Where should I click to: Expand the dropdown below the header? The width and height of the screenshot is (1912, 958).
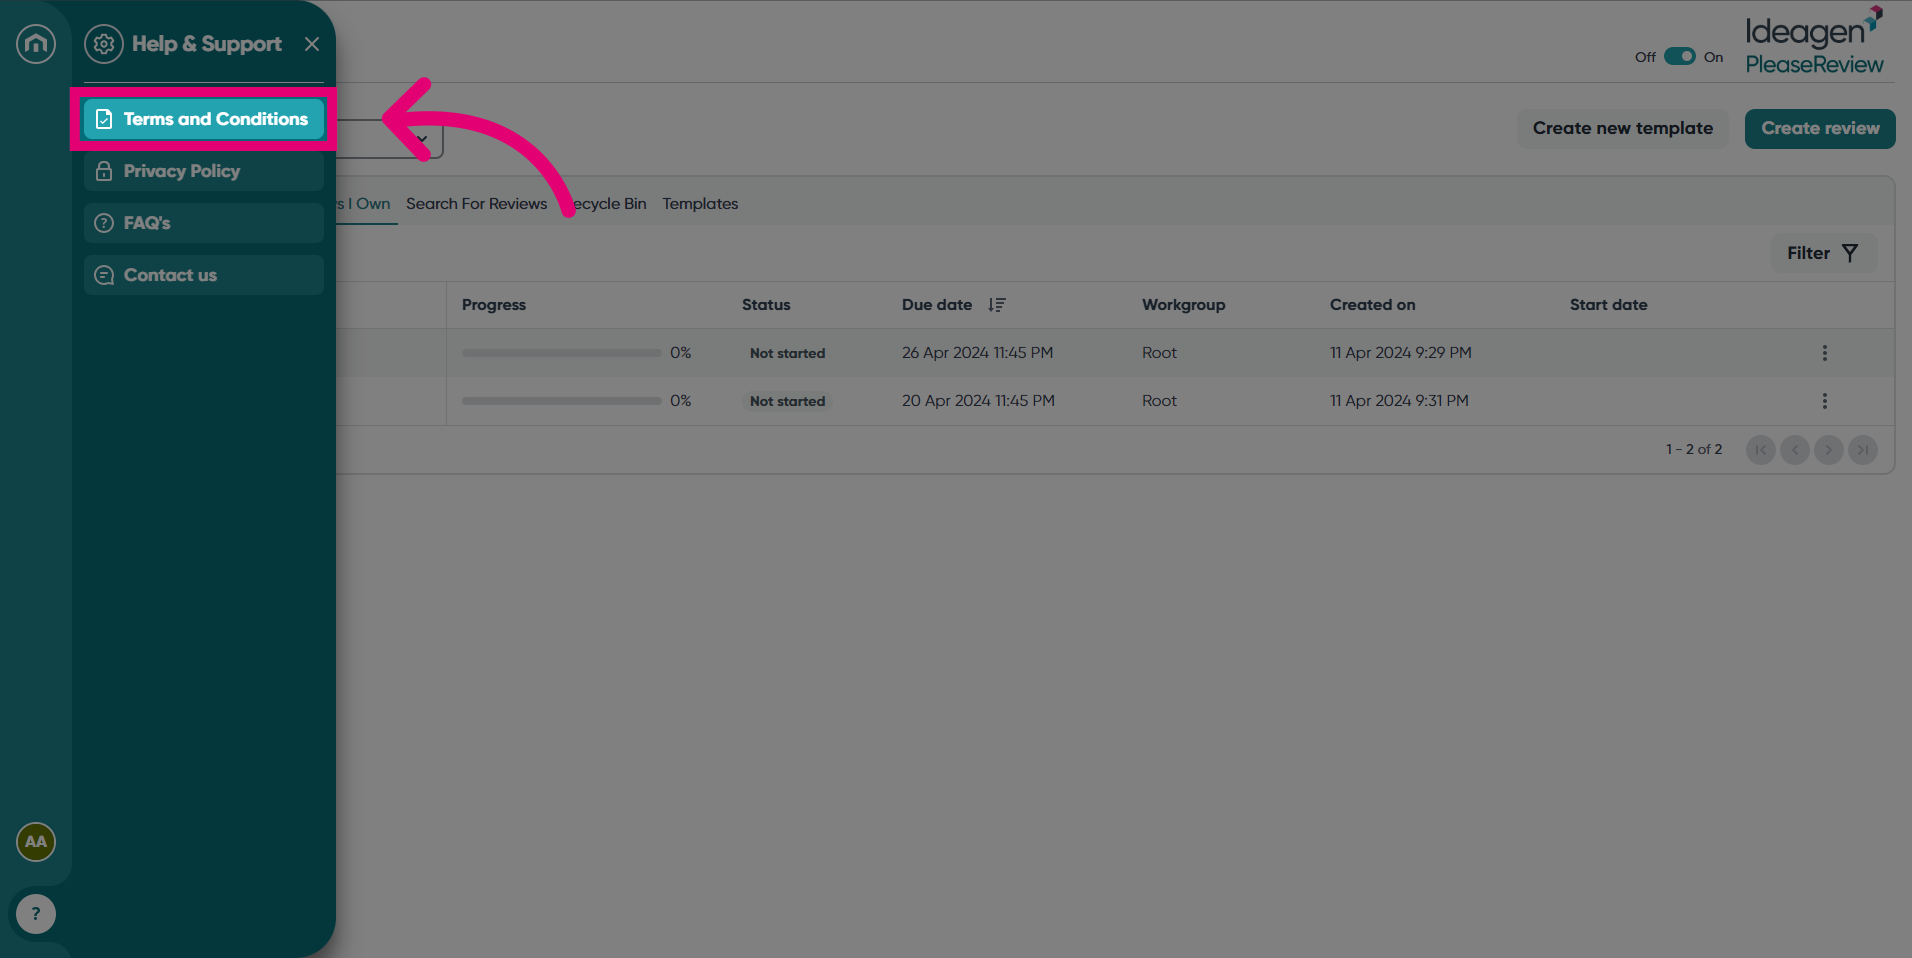422,139
